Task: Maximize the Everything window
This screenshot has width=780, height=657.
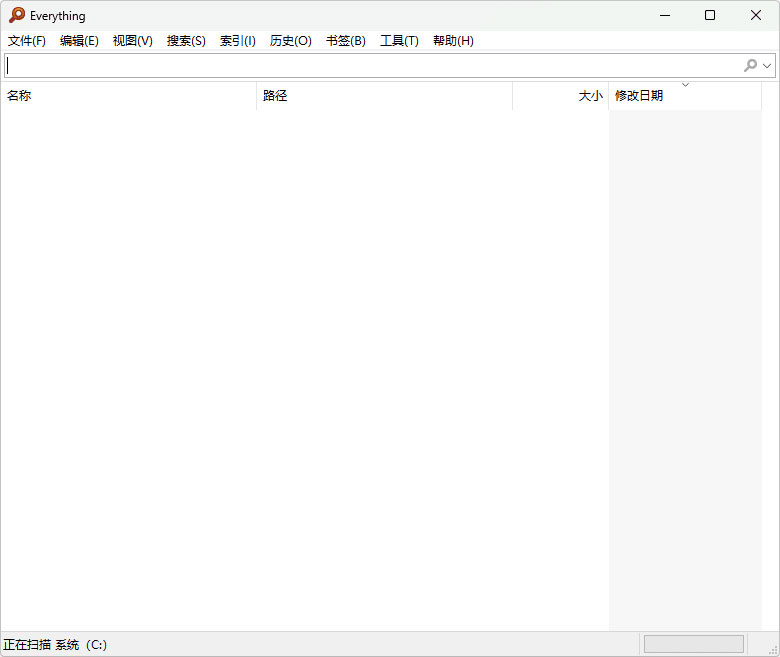Action: 710,15
